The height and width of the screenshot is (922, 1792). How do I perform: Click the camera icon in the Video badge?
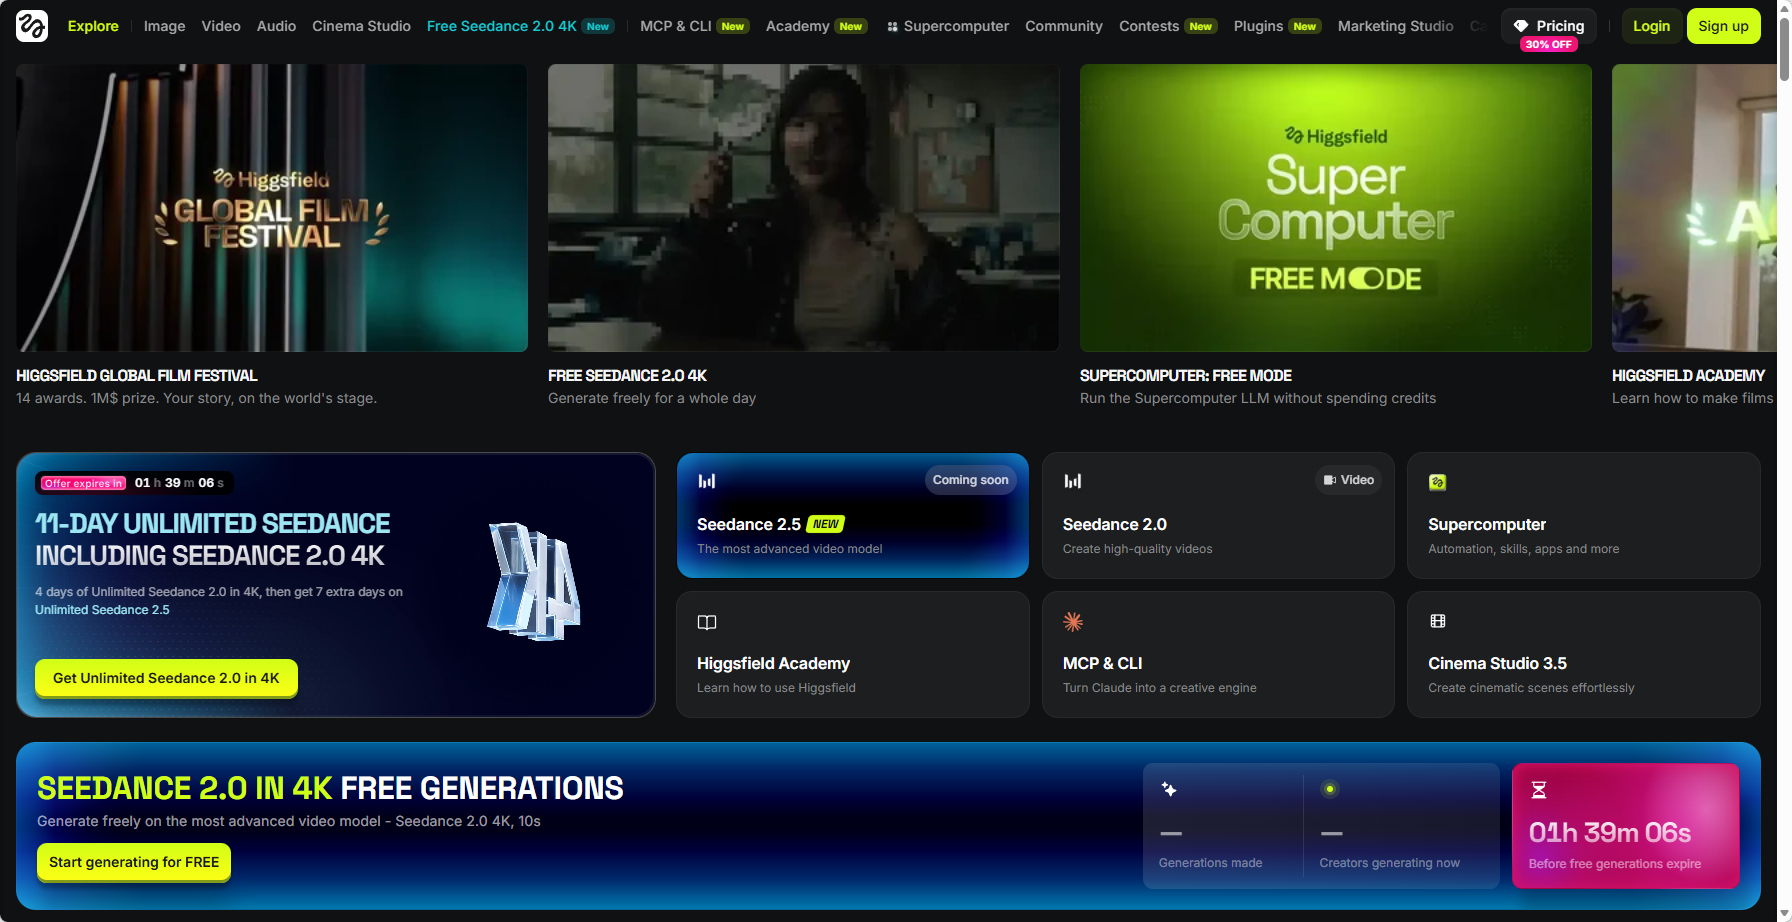1330,480
